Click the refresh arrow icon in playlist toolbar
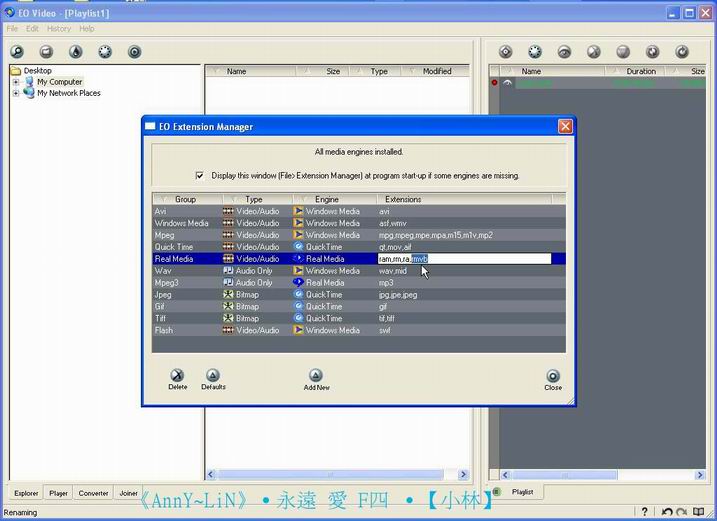717x521 pixels. 682,52
